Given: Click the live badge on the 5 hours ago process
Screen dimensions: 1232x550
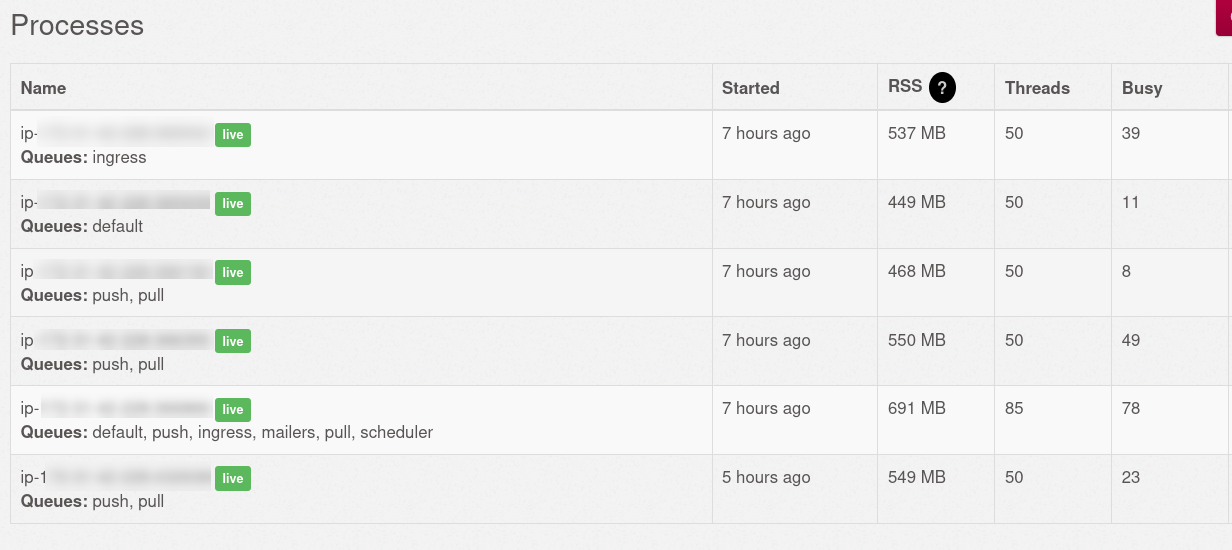Looking at the screenshot, I should pos(233,478).
